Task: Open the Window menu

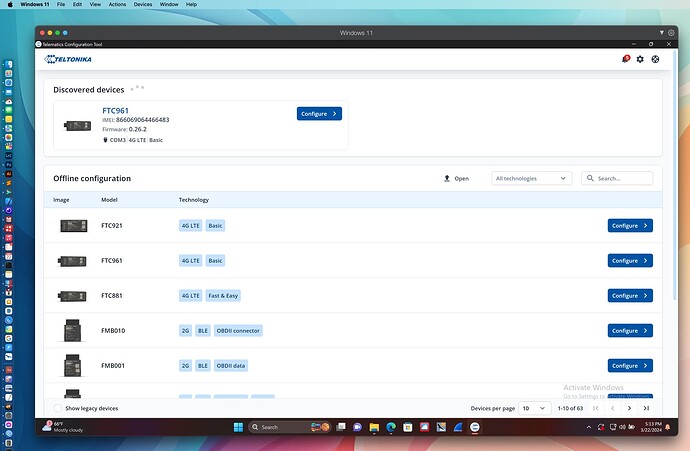Action: tap(169, 4)
